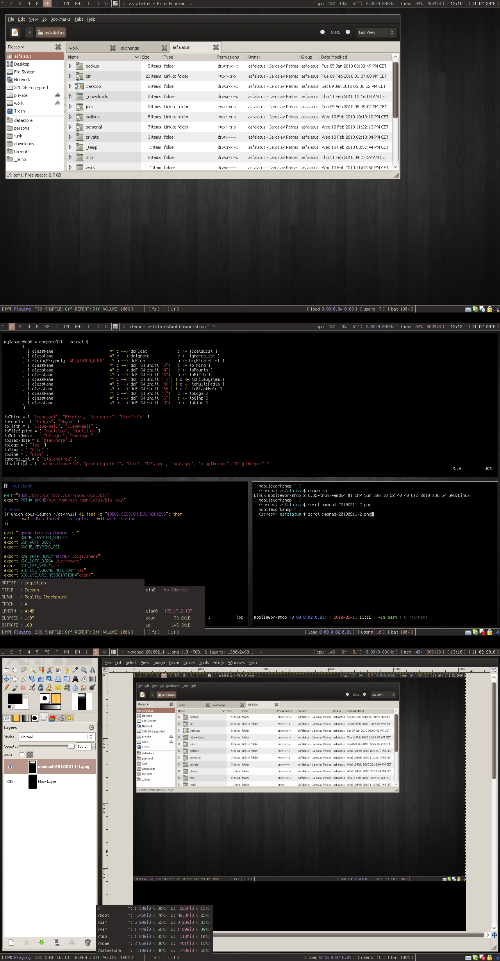Click the Name column header to sort
The width and height of the screenshot is (500, 961).
pos(104,56)
